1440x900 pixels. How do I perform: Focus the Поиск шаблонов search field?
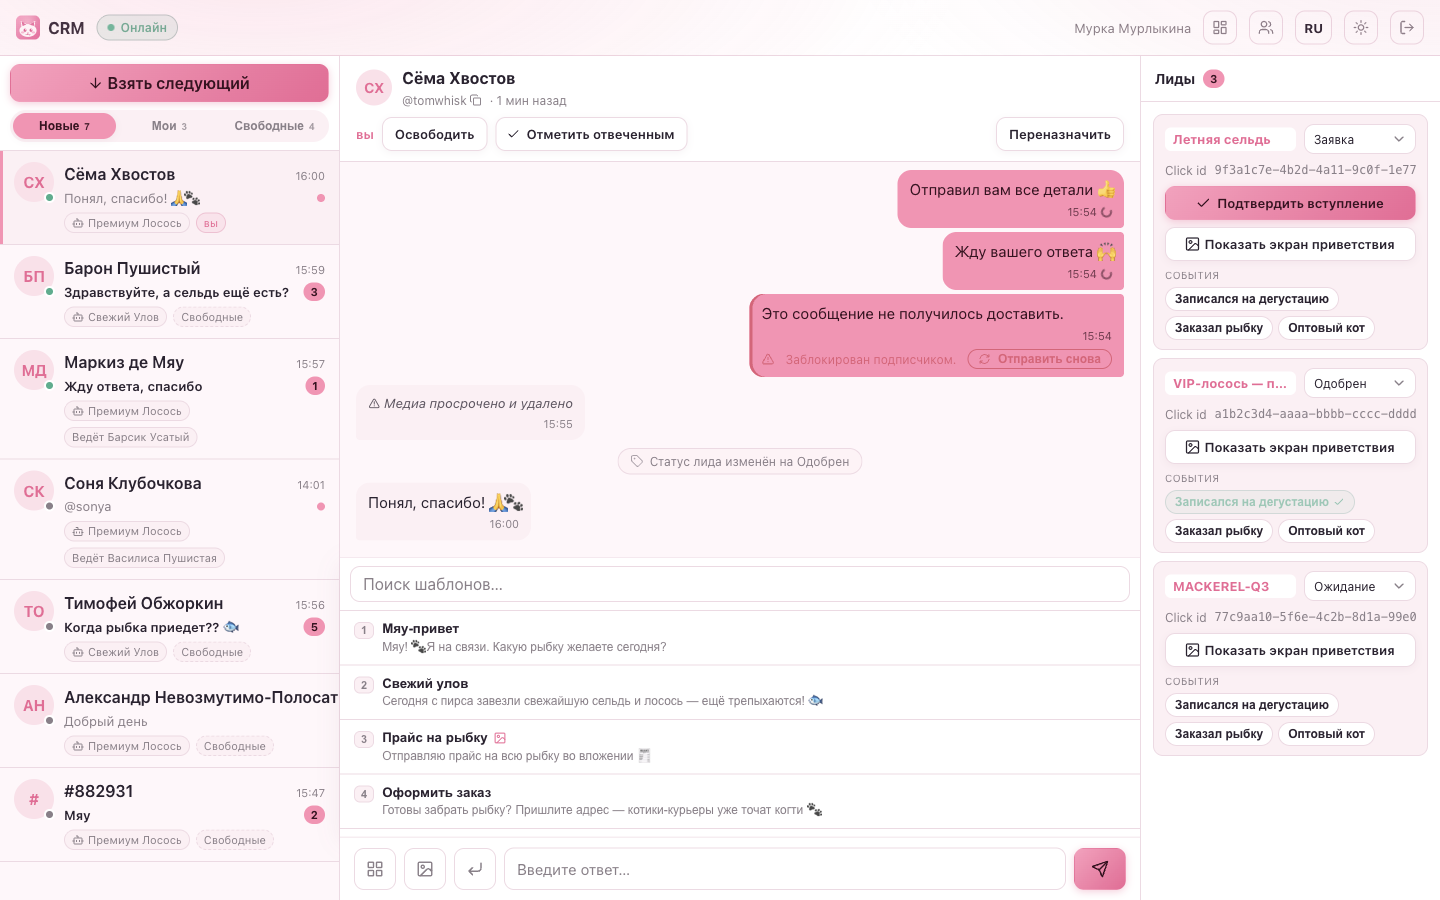740,585
